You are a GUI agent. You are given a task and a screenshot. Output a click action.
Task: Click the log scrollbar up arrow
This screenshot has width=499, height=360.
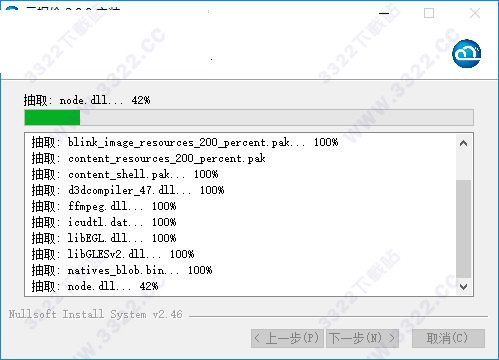pos(463,143)
